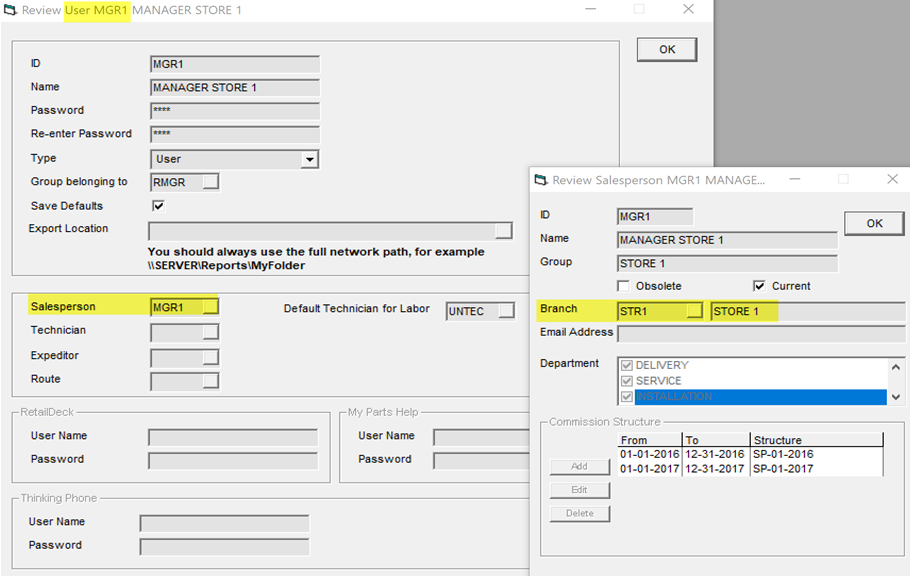Click the To column header
The image size is (910, 576).
(716, 440)
